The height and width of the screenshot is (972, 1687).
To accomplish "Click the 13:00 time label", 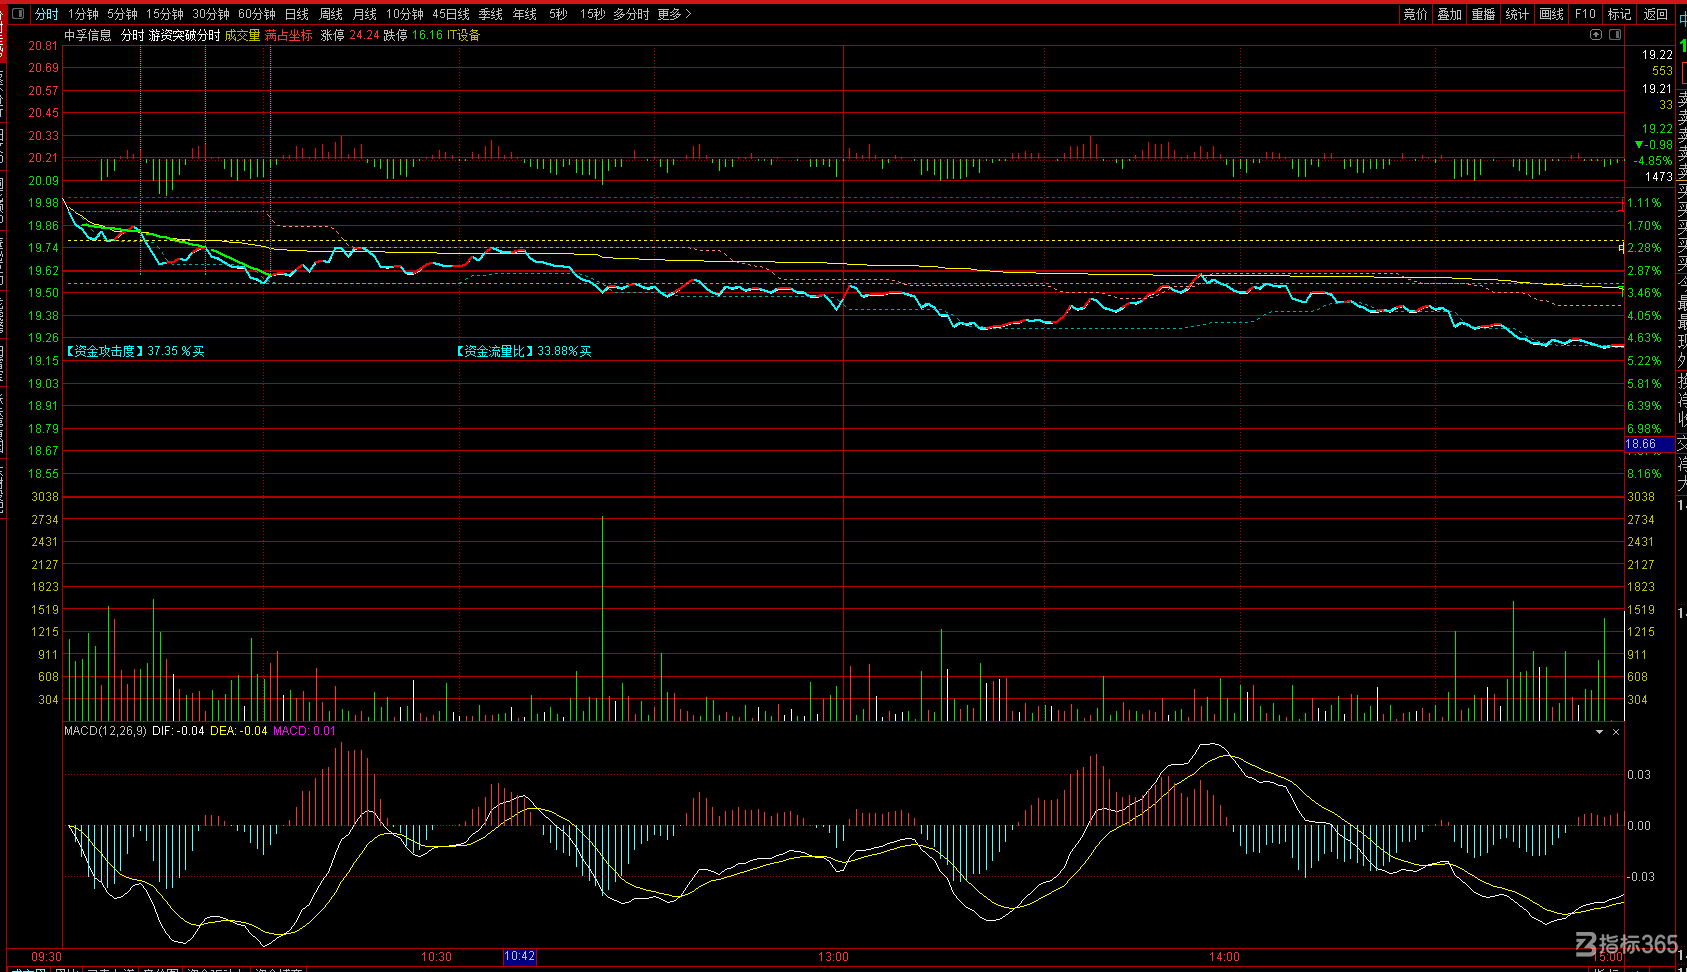I will coord(833,957).
